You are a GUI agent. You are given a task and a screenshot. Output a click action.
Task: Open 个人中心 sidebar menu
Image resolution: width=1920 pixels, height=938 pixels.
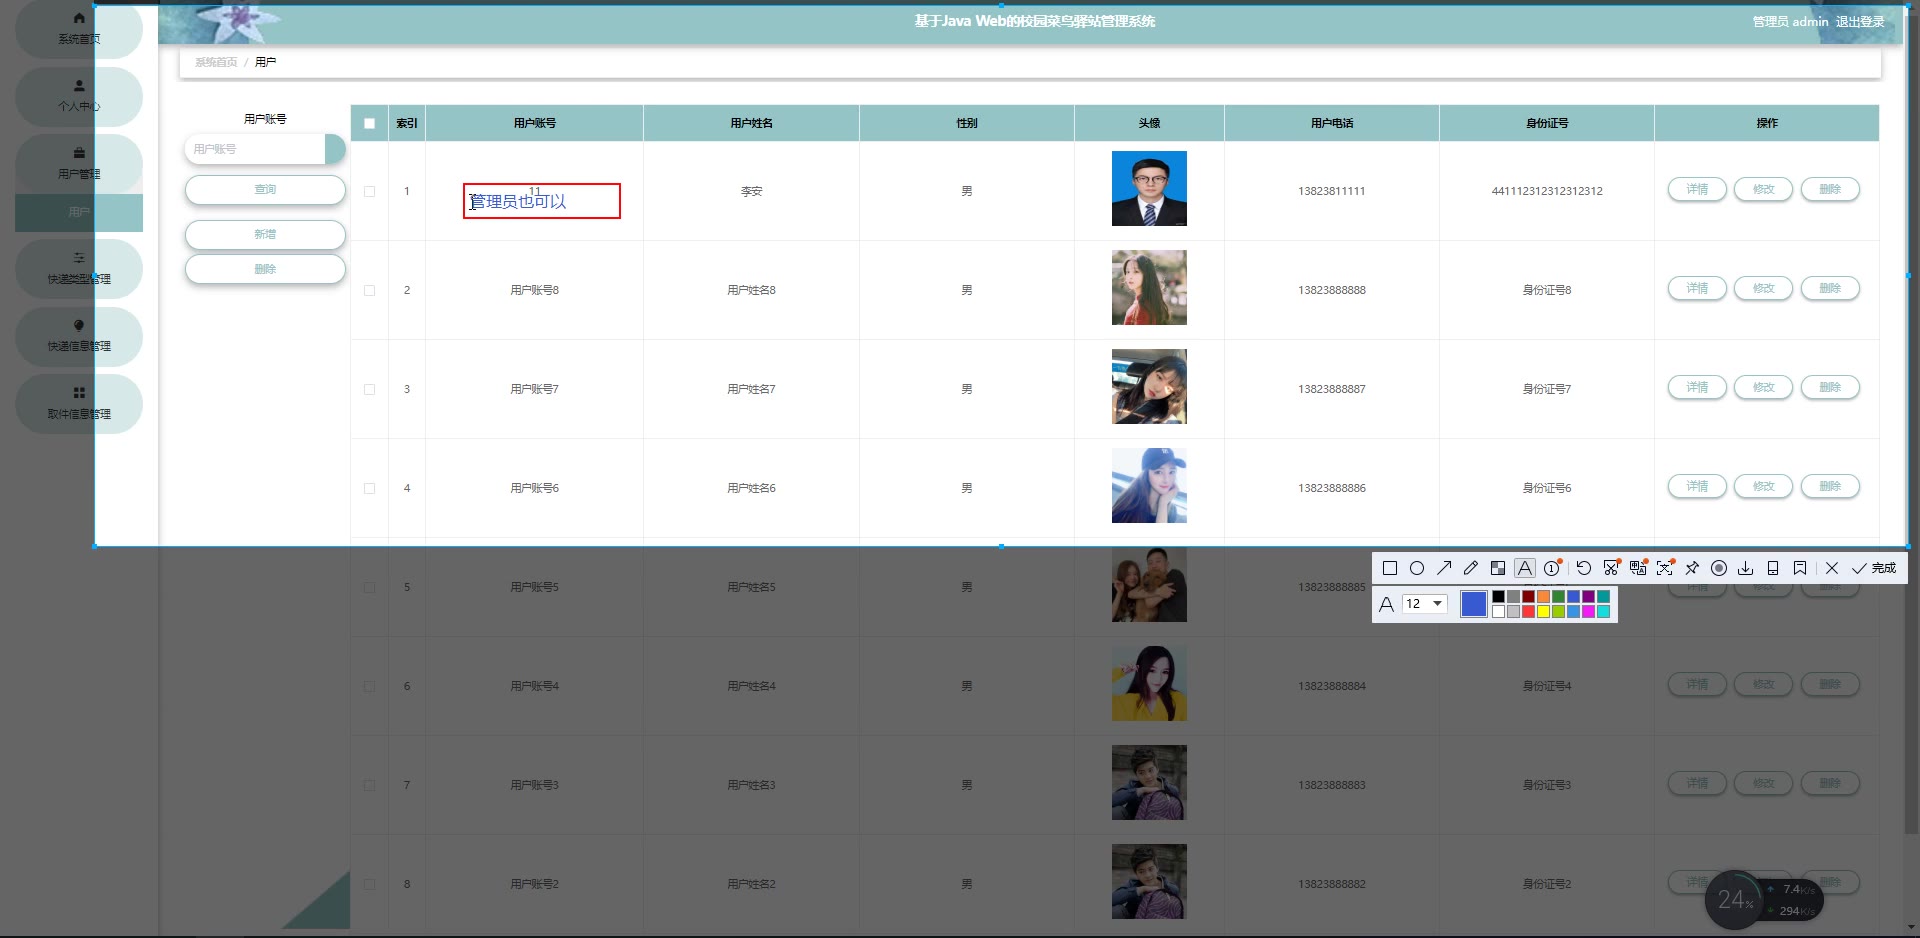pyautogui.click(x=79, y=96)
